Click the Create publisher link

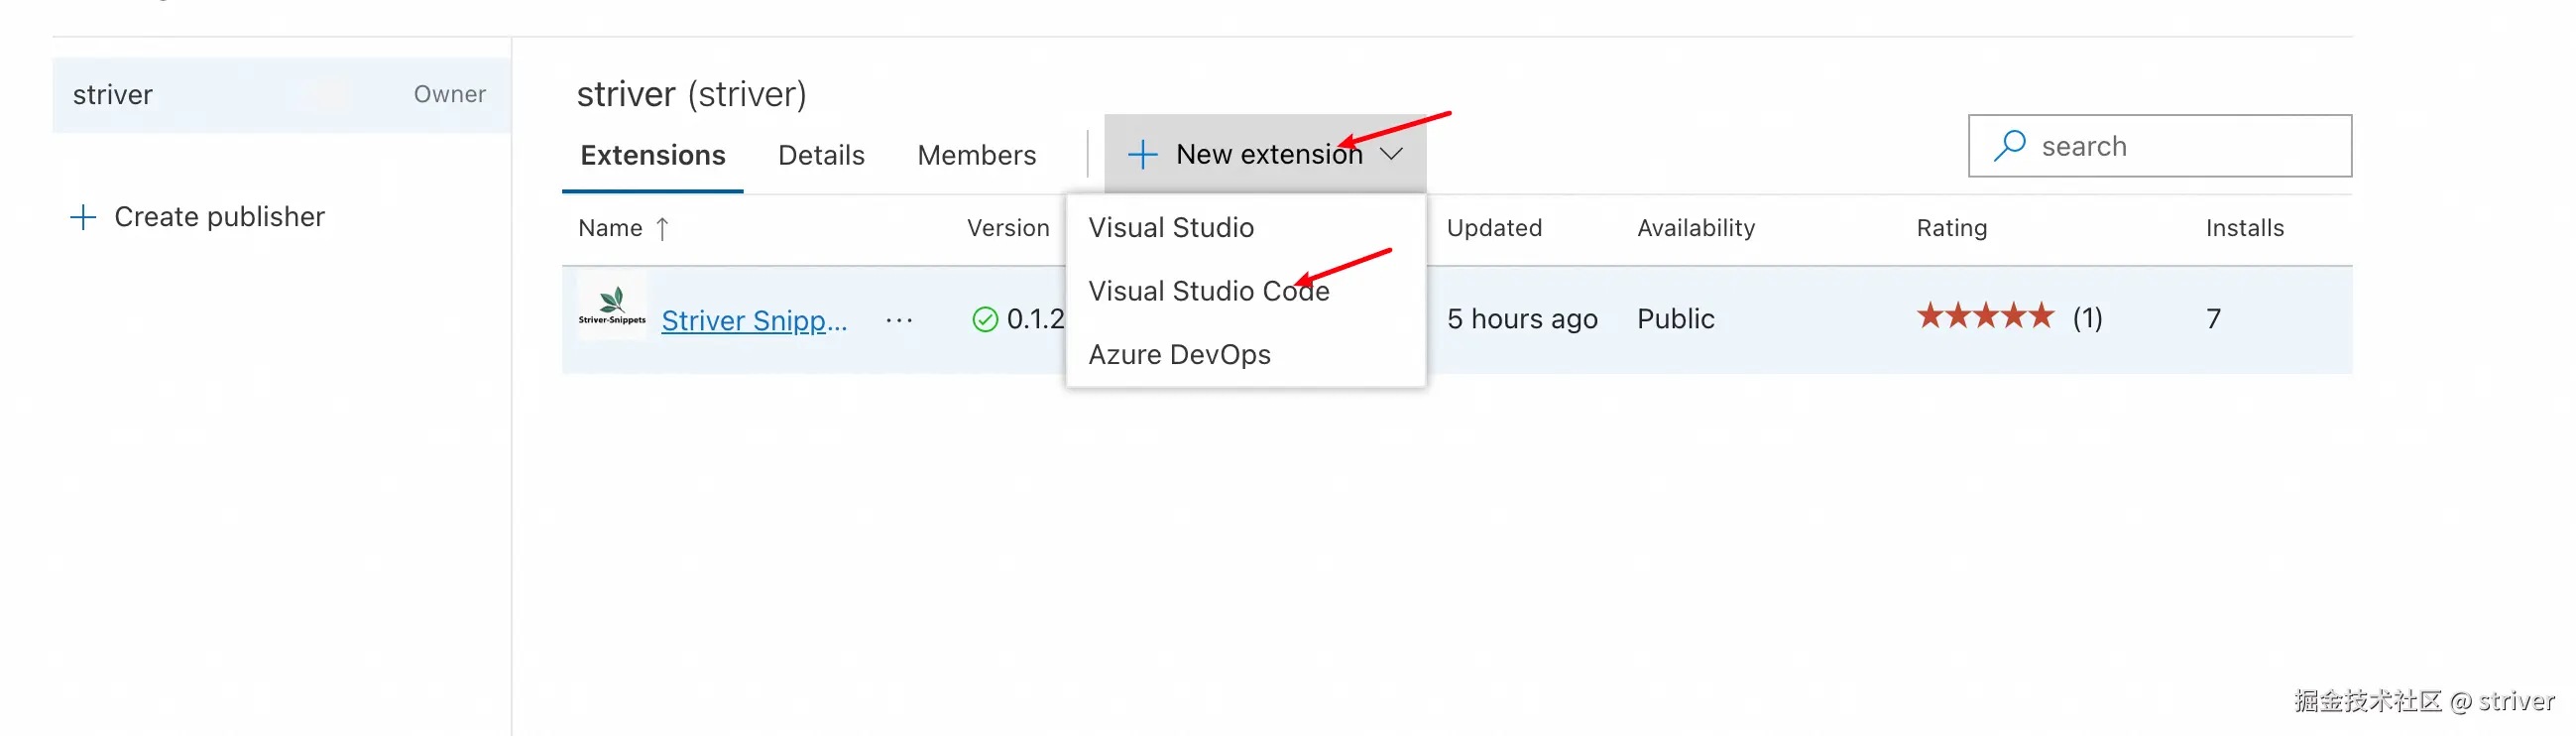click(219, 217)
